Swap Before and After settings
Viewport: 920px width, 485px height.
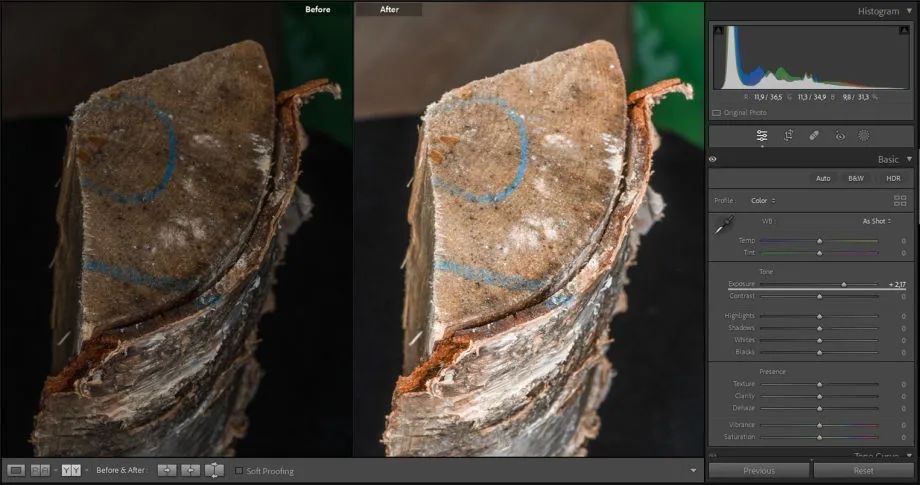pos(214,470)
